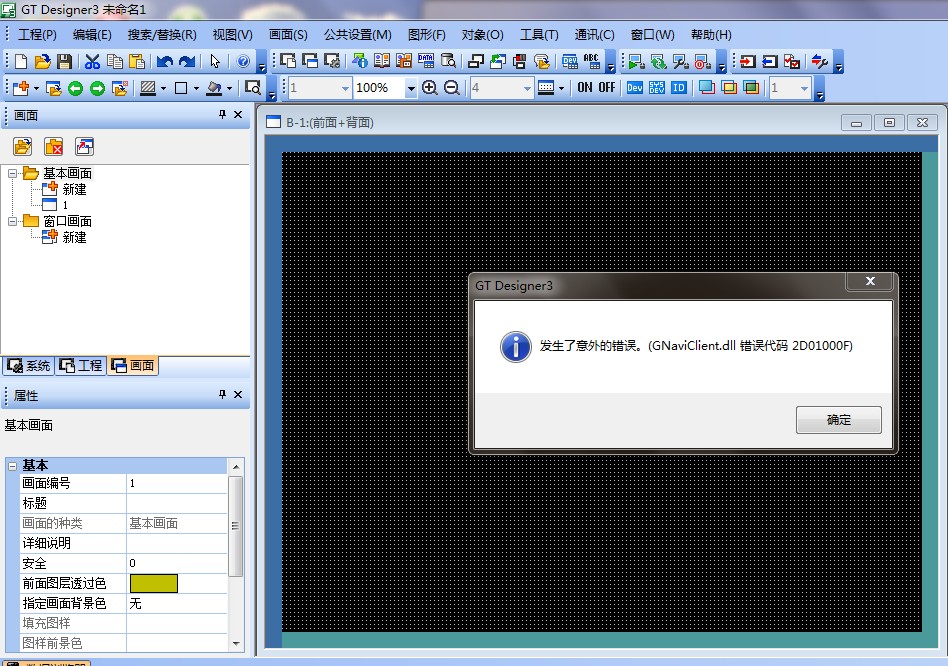The width and height of the screenshot is (948, 666).
Task: Collapse the 基本画面 tree folder
Action: coord(13,173)
